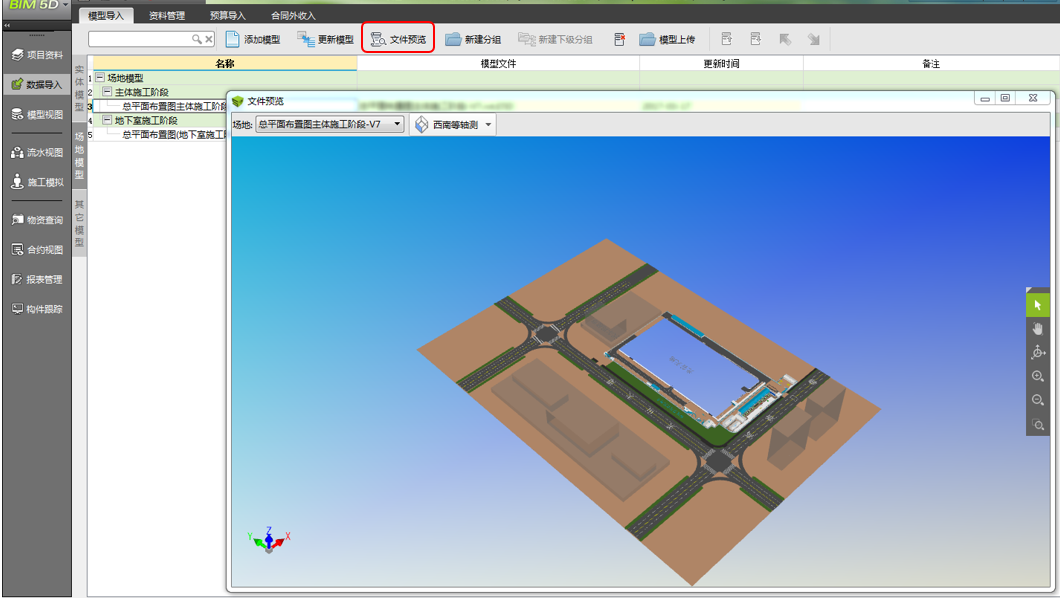Open 项目资料 in the left sidebar
The height and width of the screenshot is (598, 1060).
[x=37, y=55]
